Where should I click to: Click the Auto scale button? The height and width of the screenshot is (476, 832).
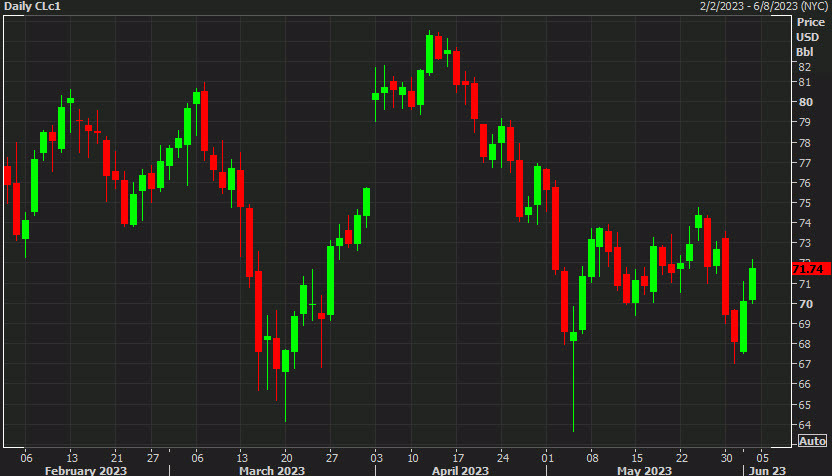coord(812,441)
